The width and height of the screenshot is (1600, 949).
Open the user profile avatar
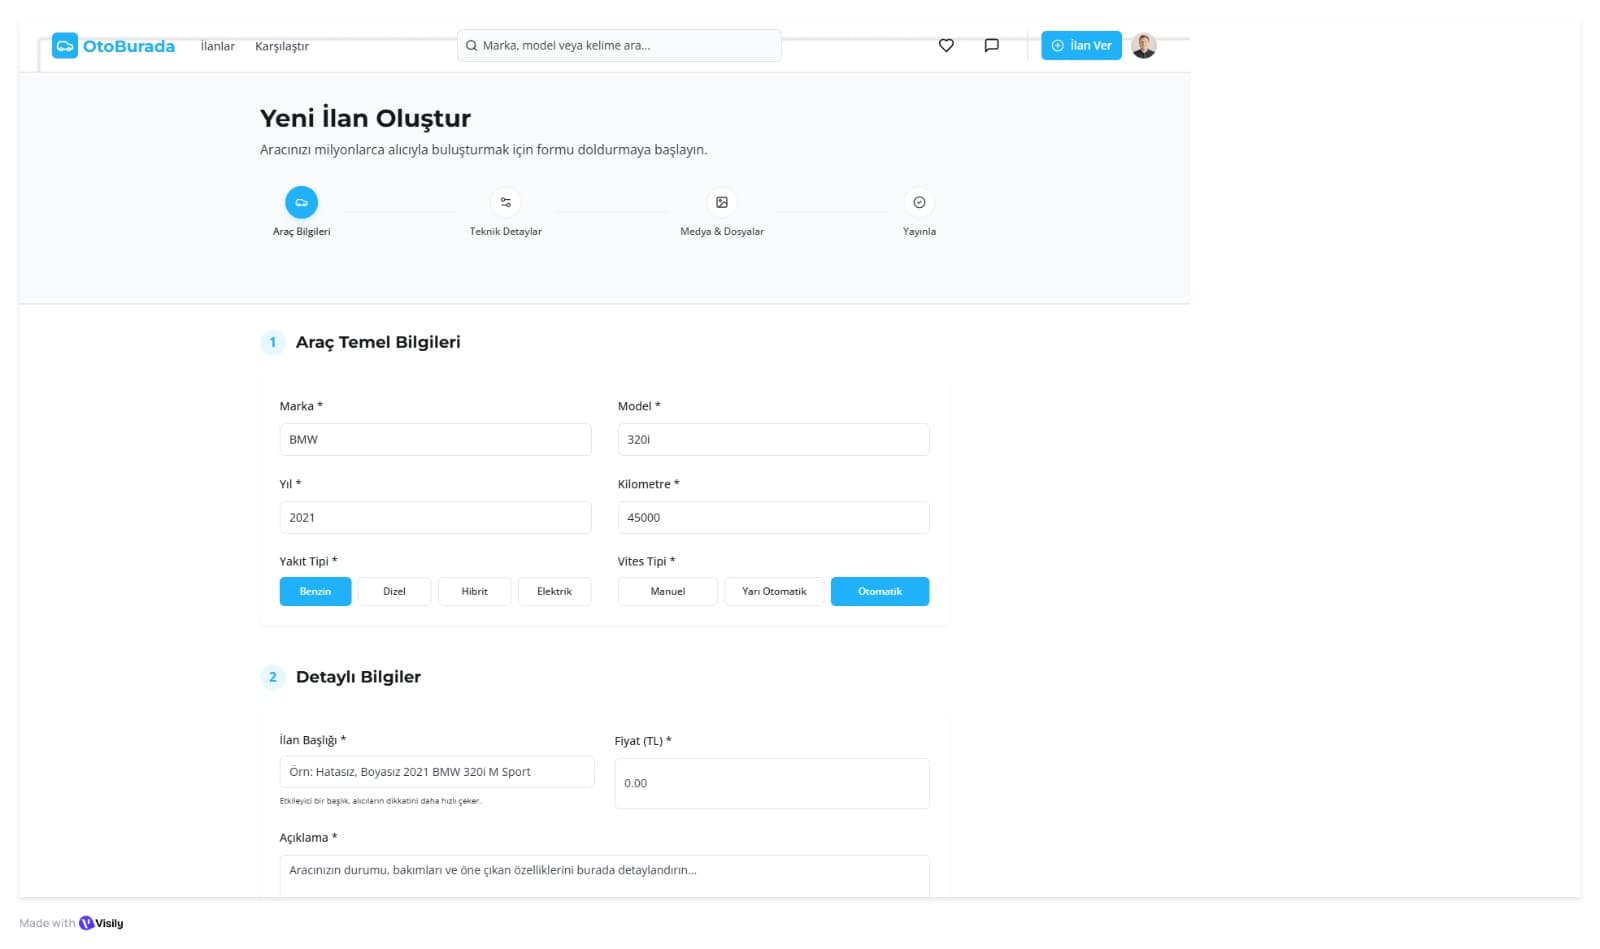coord(1143,46)
